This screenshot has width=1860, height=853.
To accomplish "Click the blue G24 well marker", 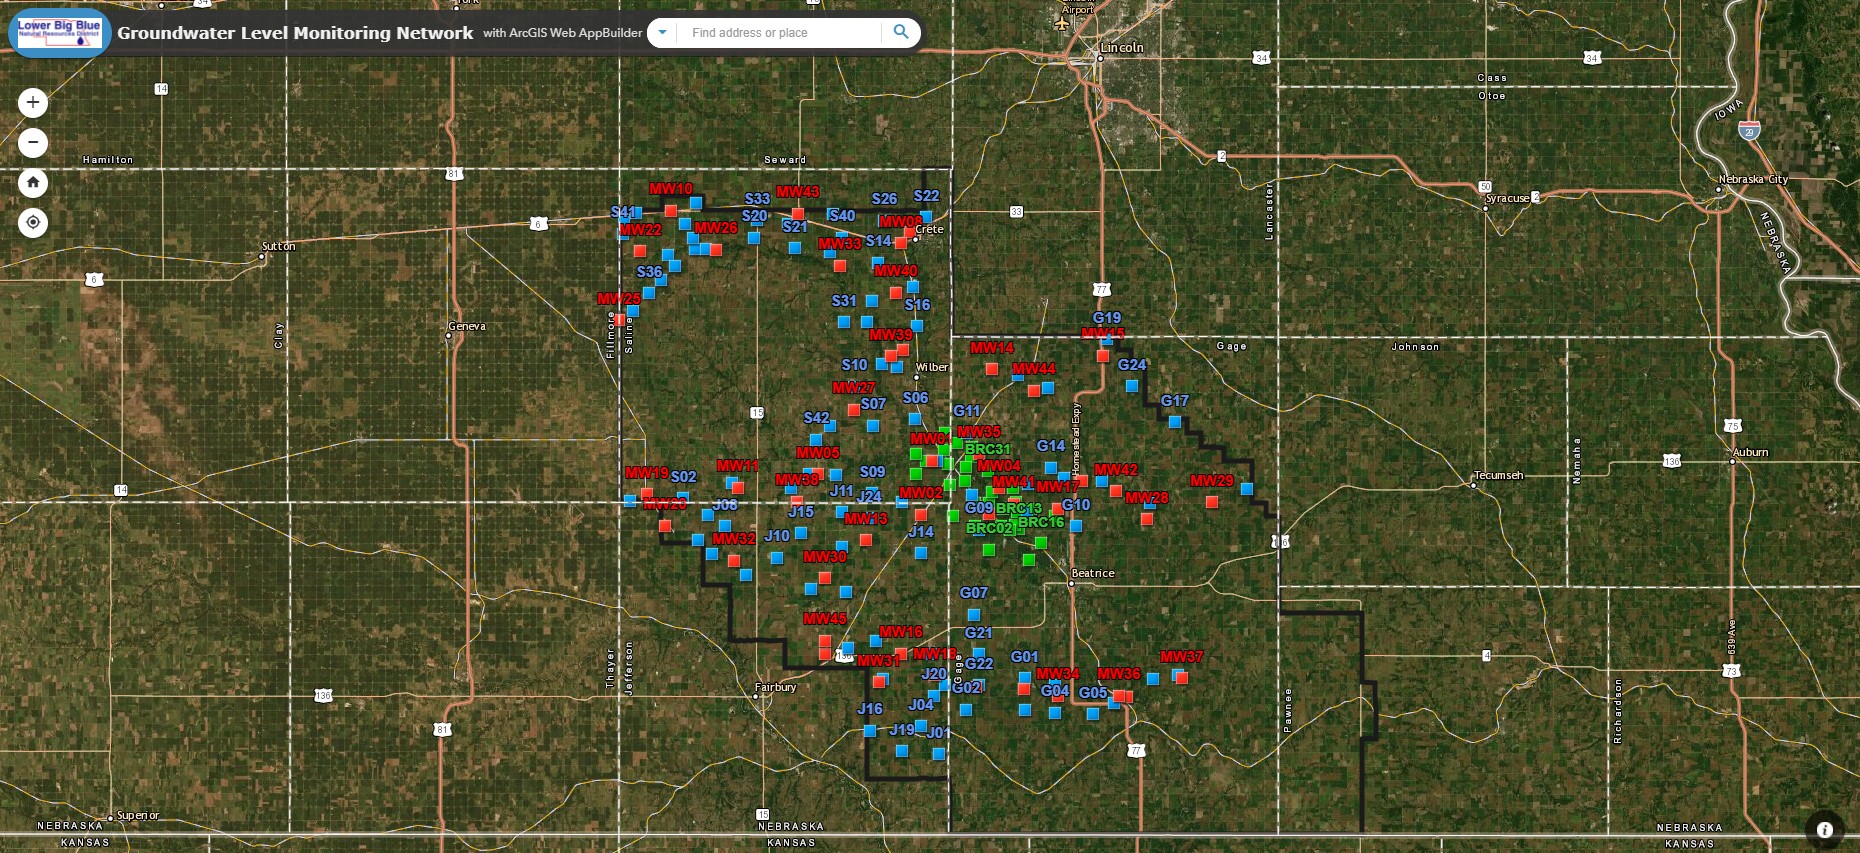I will pyautogui.click(x=1132, y=386).
